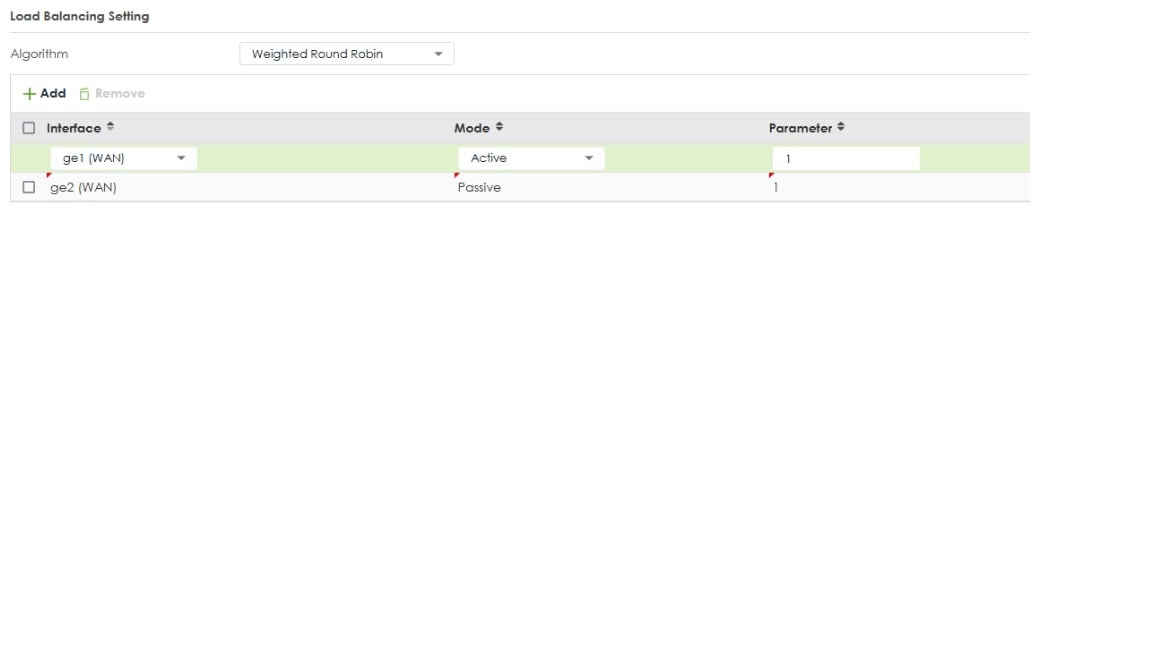
Task: Click the Parameter input field for ge1
Action: (x=846, y=158)
